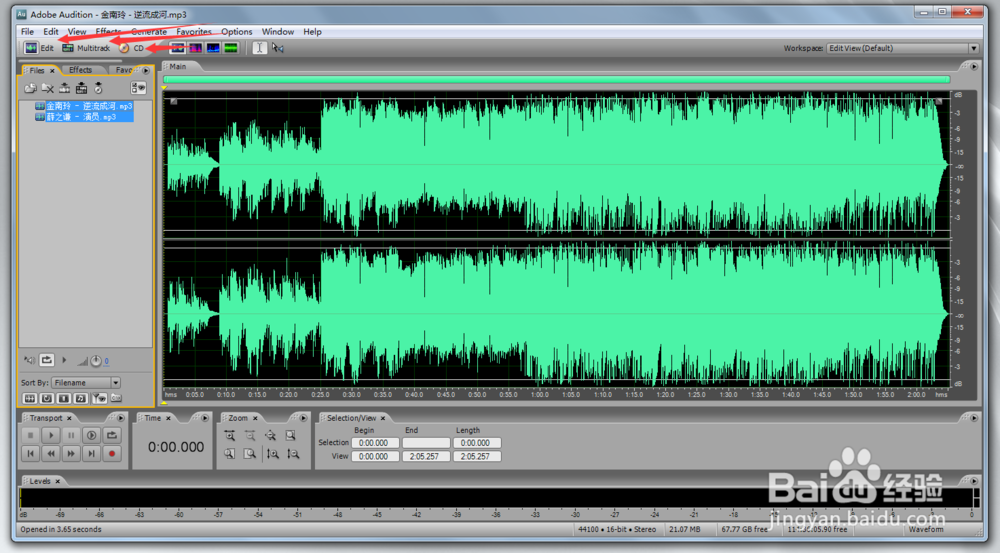Switch to the Effects tab
Image resolution: width=1000 pixels, height=553 pixels.
click(80, 70)
